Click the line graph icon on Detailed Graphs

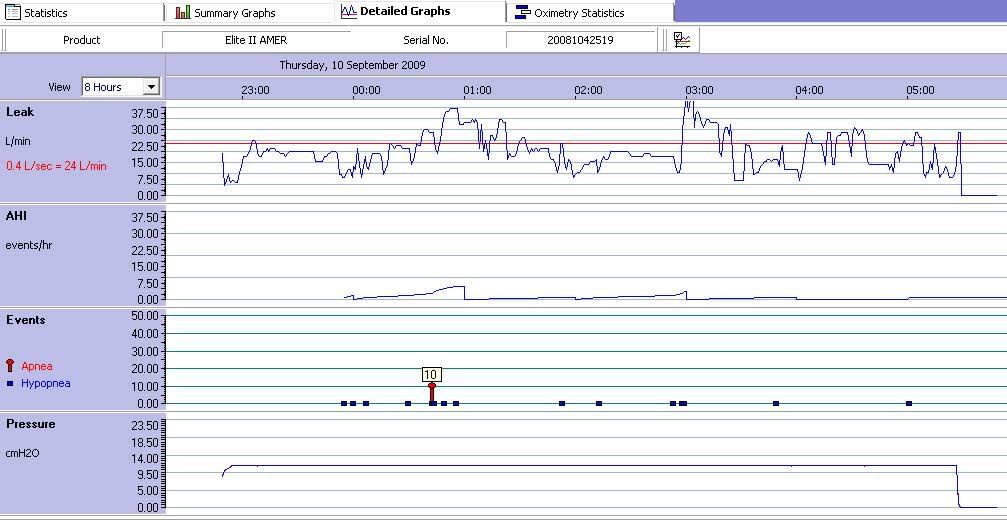click(x=348, y=12)
